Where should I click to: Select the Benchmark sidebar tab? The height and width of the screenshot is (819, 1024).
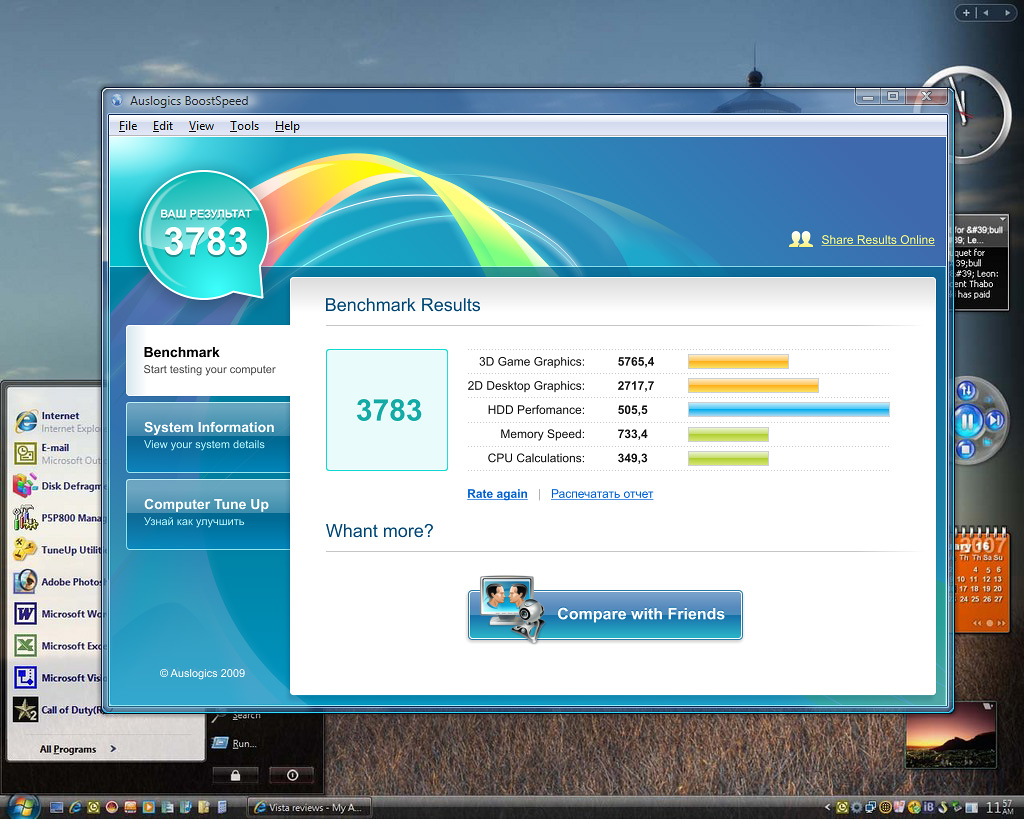[x=208, y=361]
